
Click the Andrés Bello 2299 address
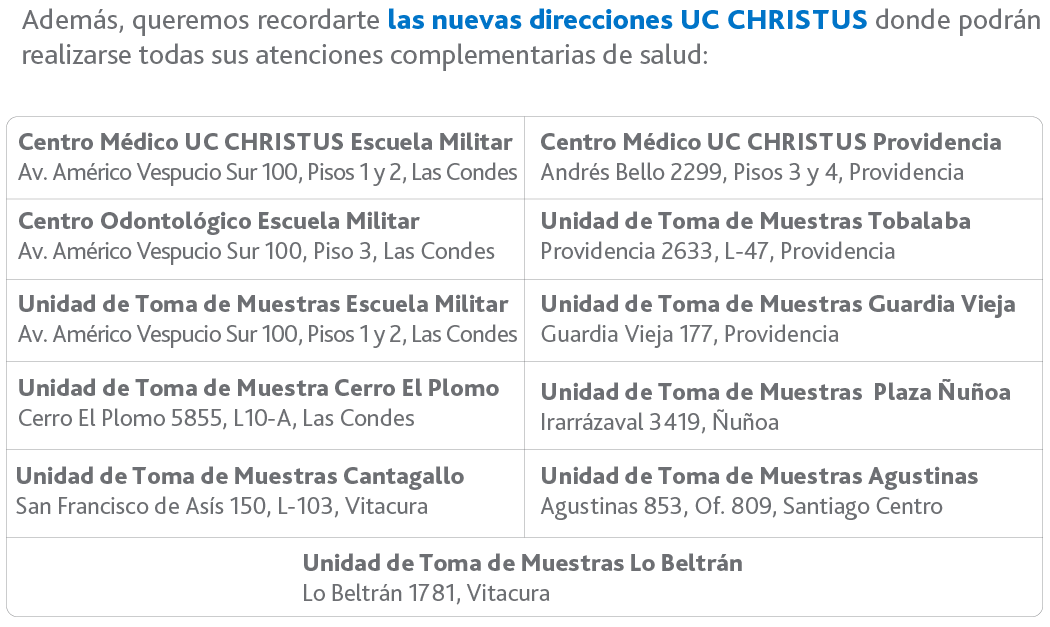tap(752, 172)
